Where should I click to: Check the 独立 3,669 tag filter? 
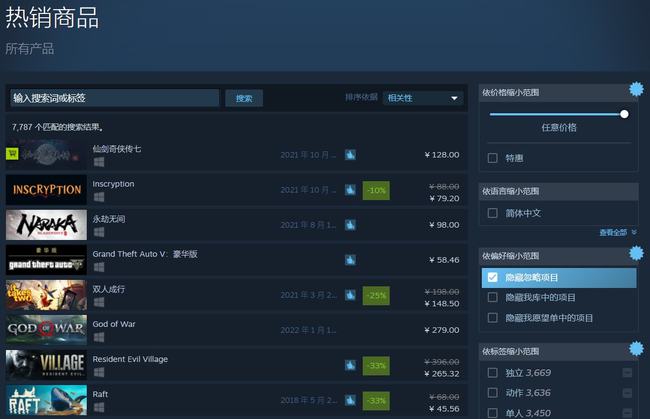pyautogui.click(x=492, y=373)
